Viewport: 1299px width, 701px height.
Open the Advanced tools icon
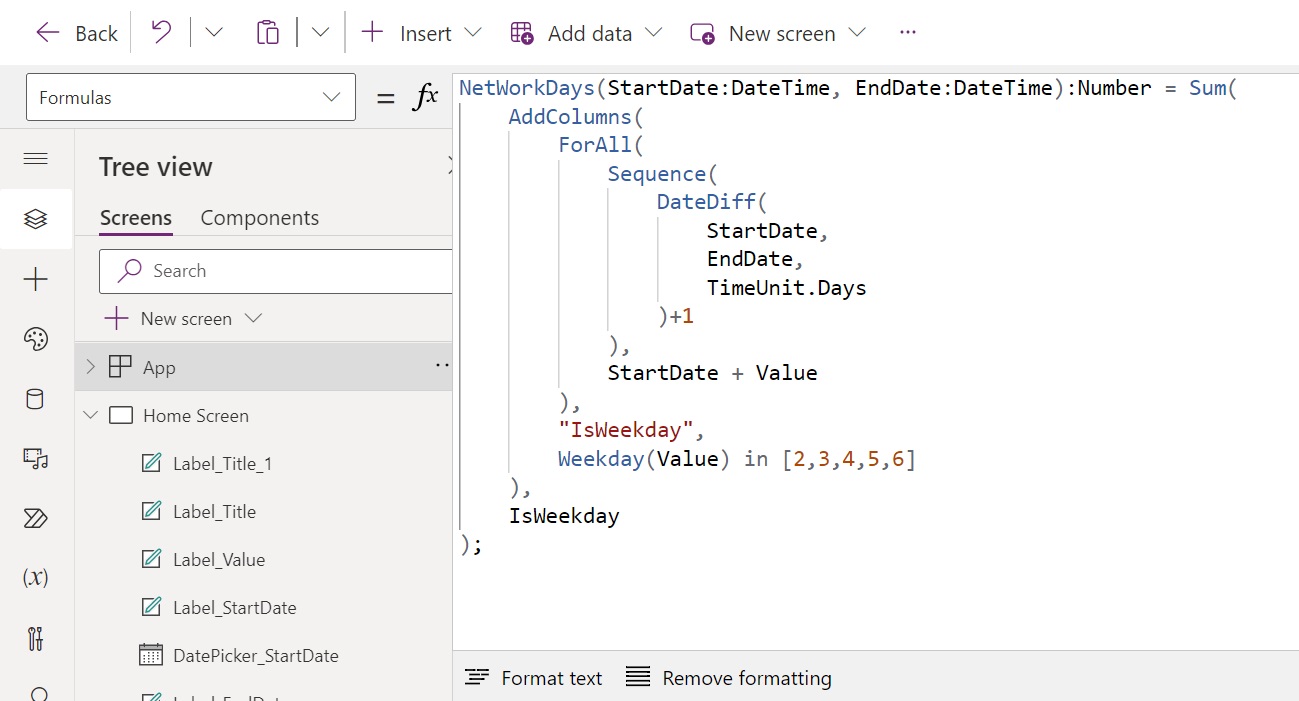(x=36, y=638)
